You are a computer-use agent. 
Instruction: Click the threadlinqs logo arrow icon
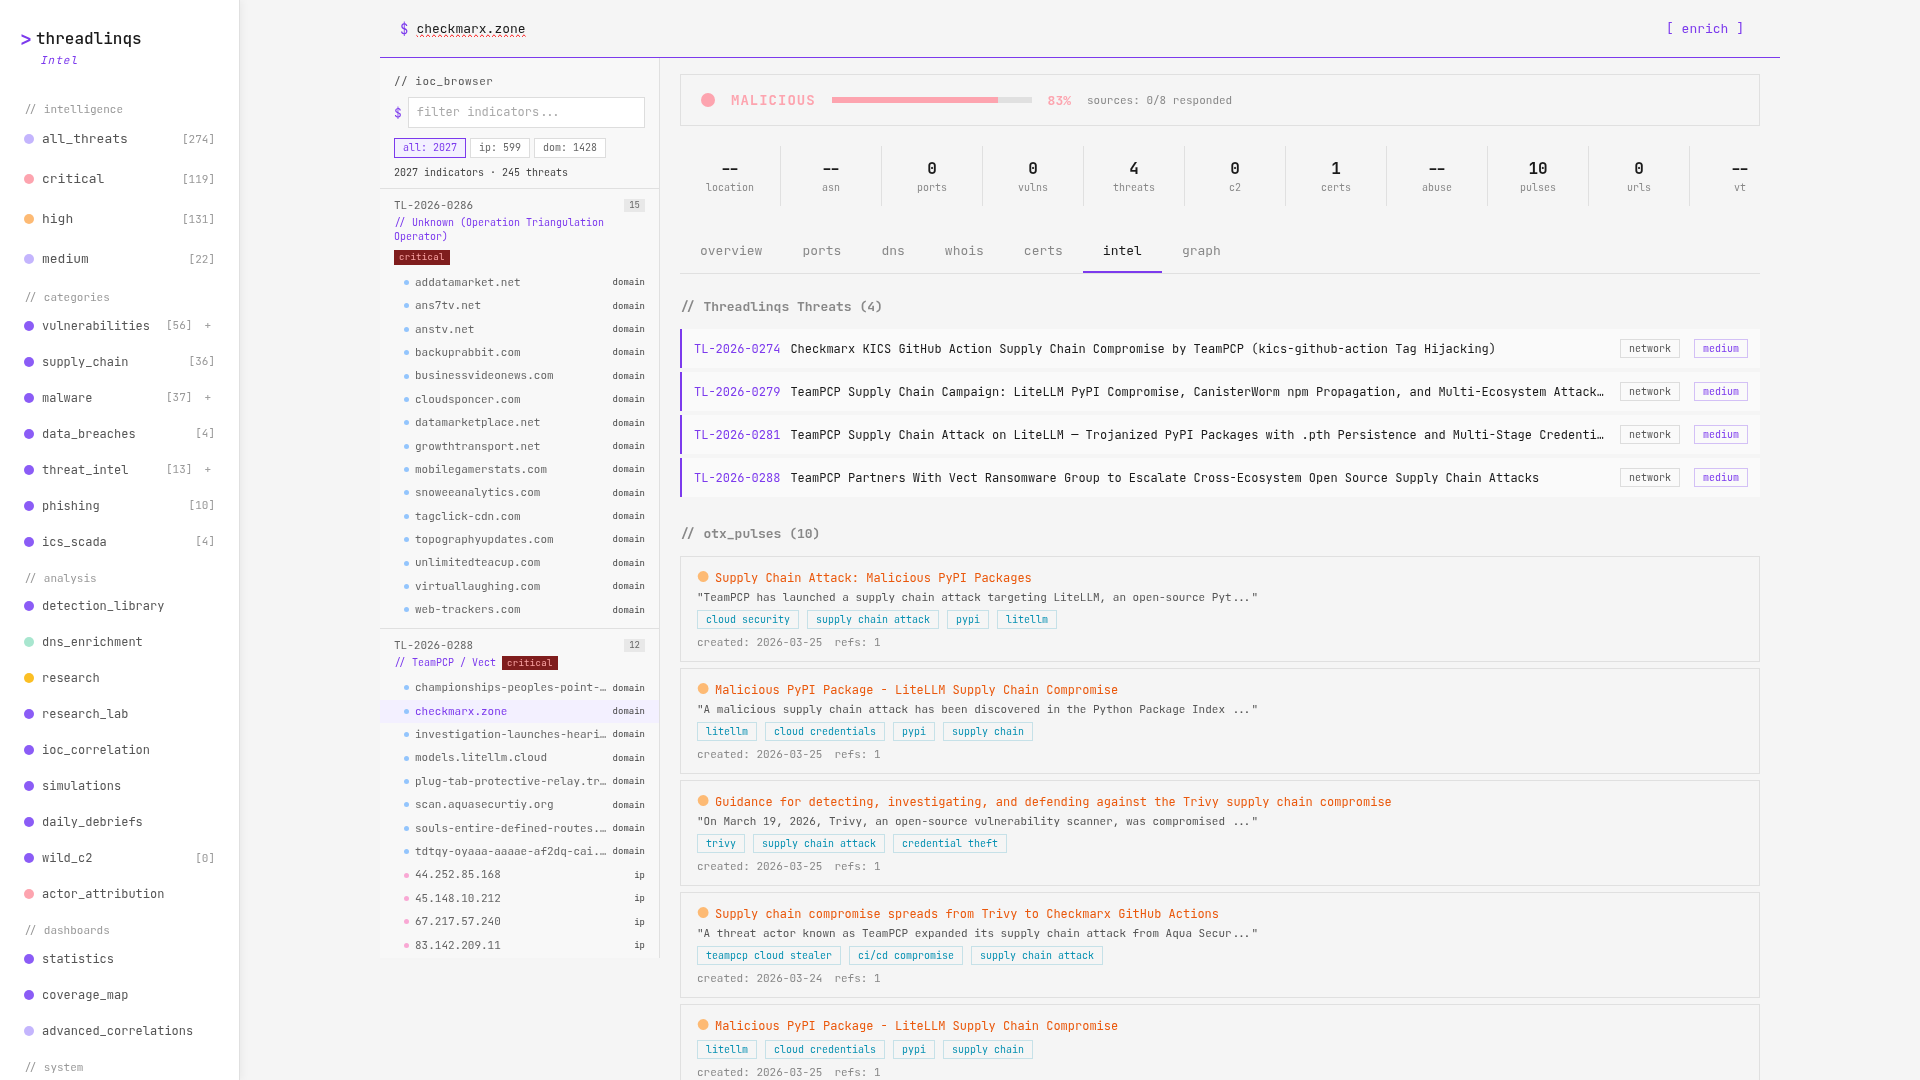coord(26,40)
